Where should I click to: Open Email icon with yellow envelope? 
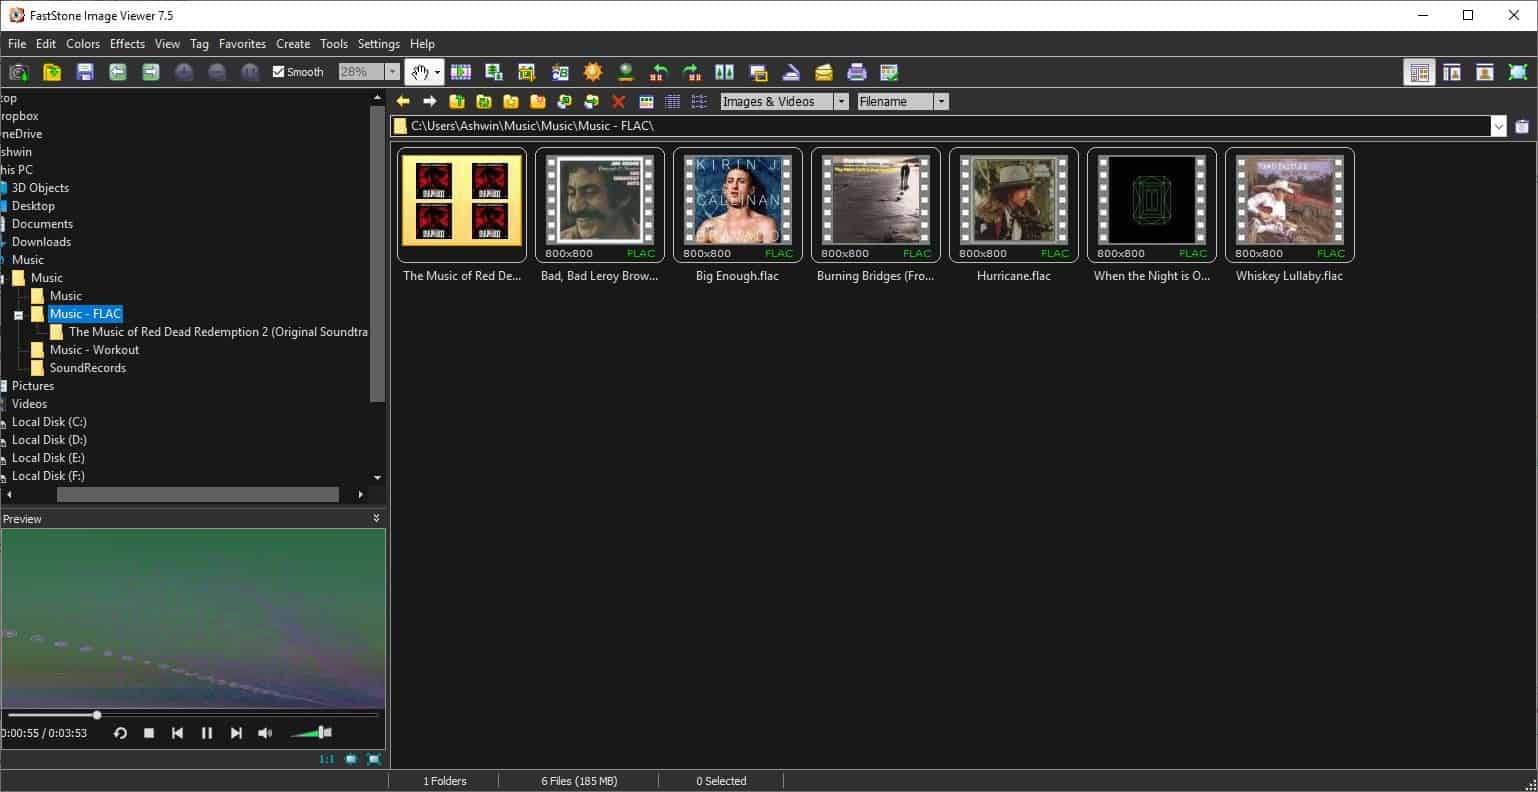(824, 72)
